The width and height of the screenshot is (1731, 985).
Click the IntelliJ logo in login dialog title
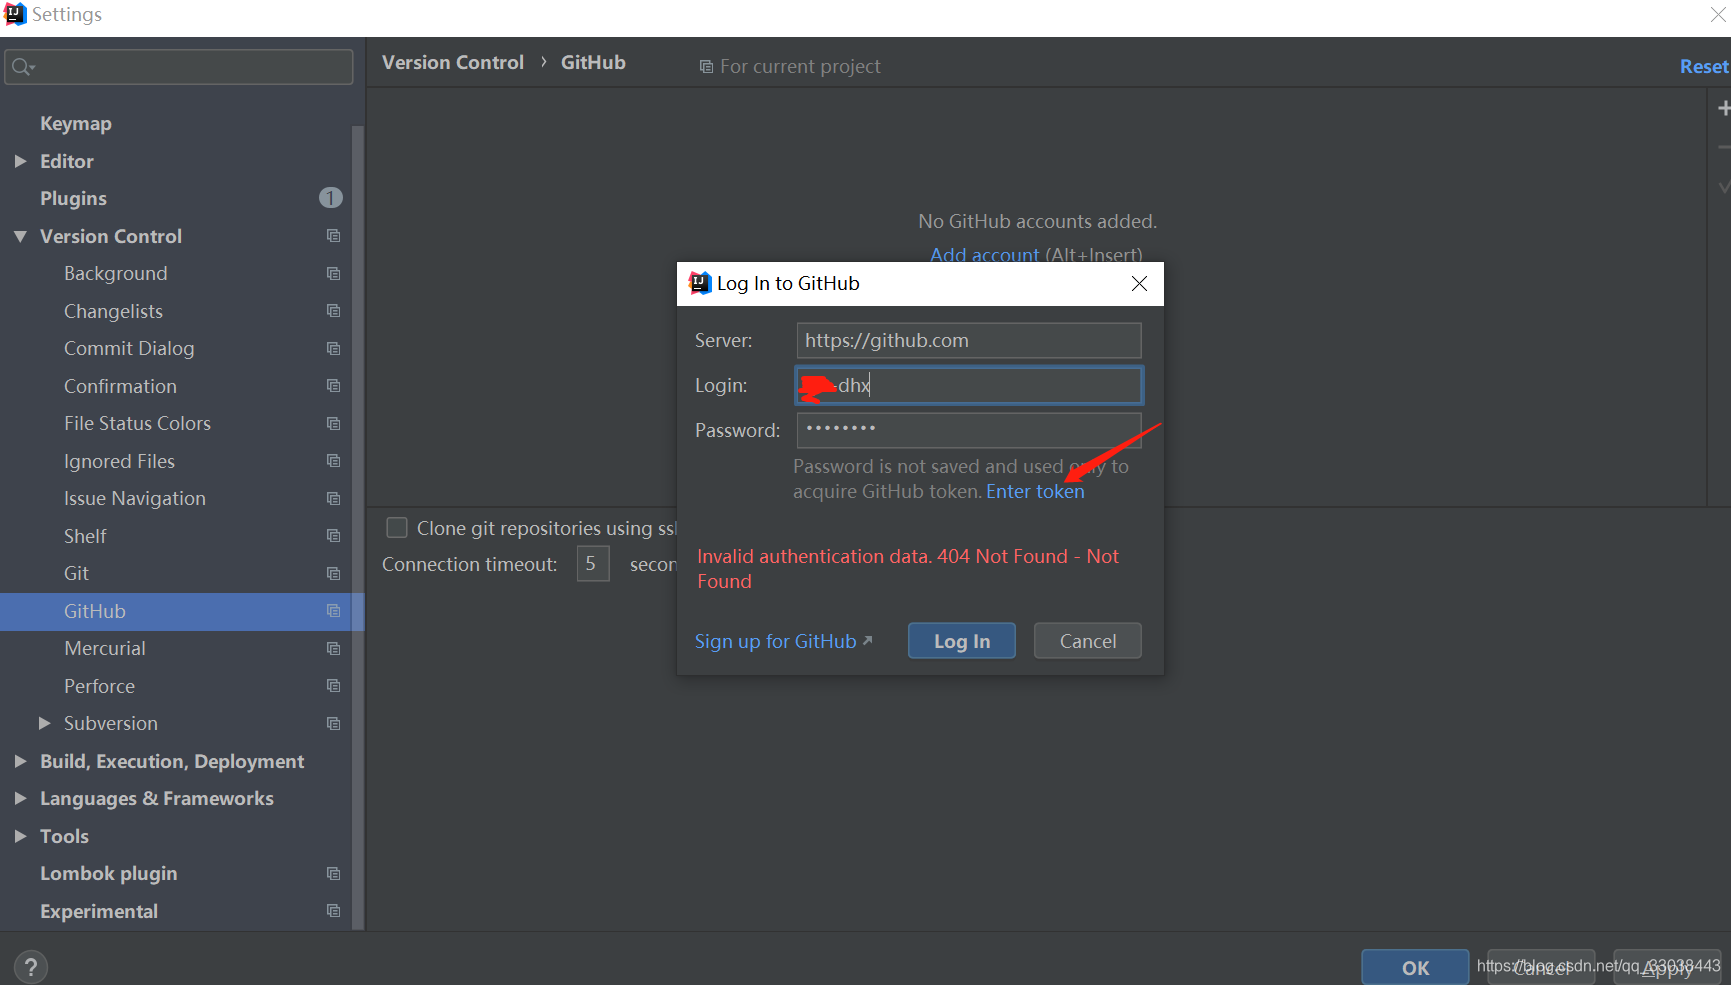pos(700,283)
